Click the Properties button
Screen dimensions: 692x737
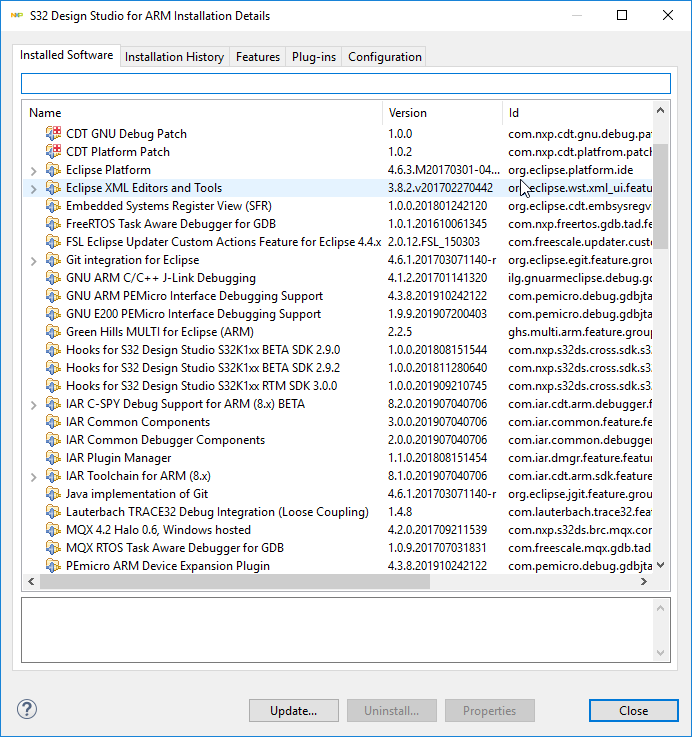[489, 711]
